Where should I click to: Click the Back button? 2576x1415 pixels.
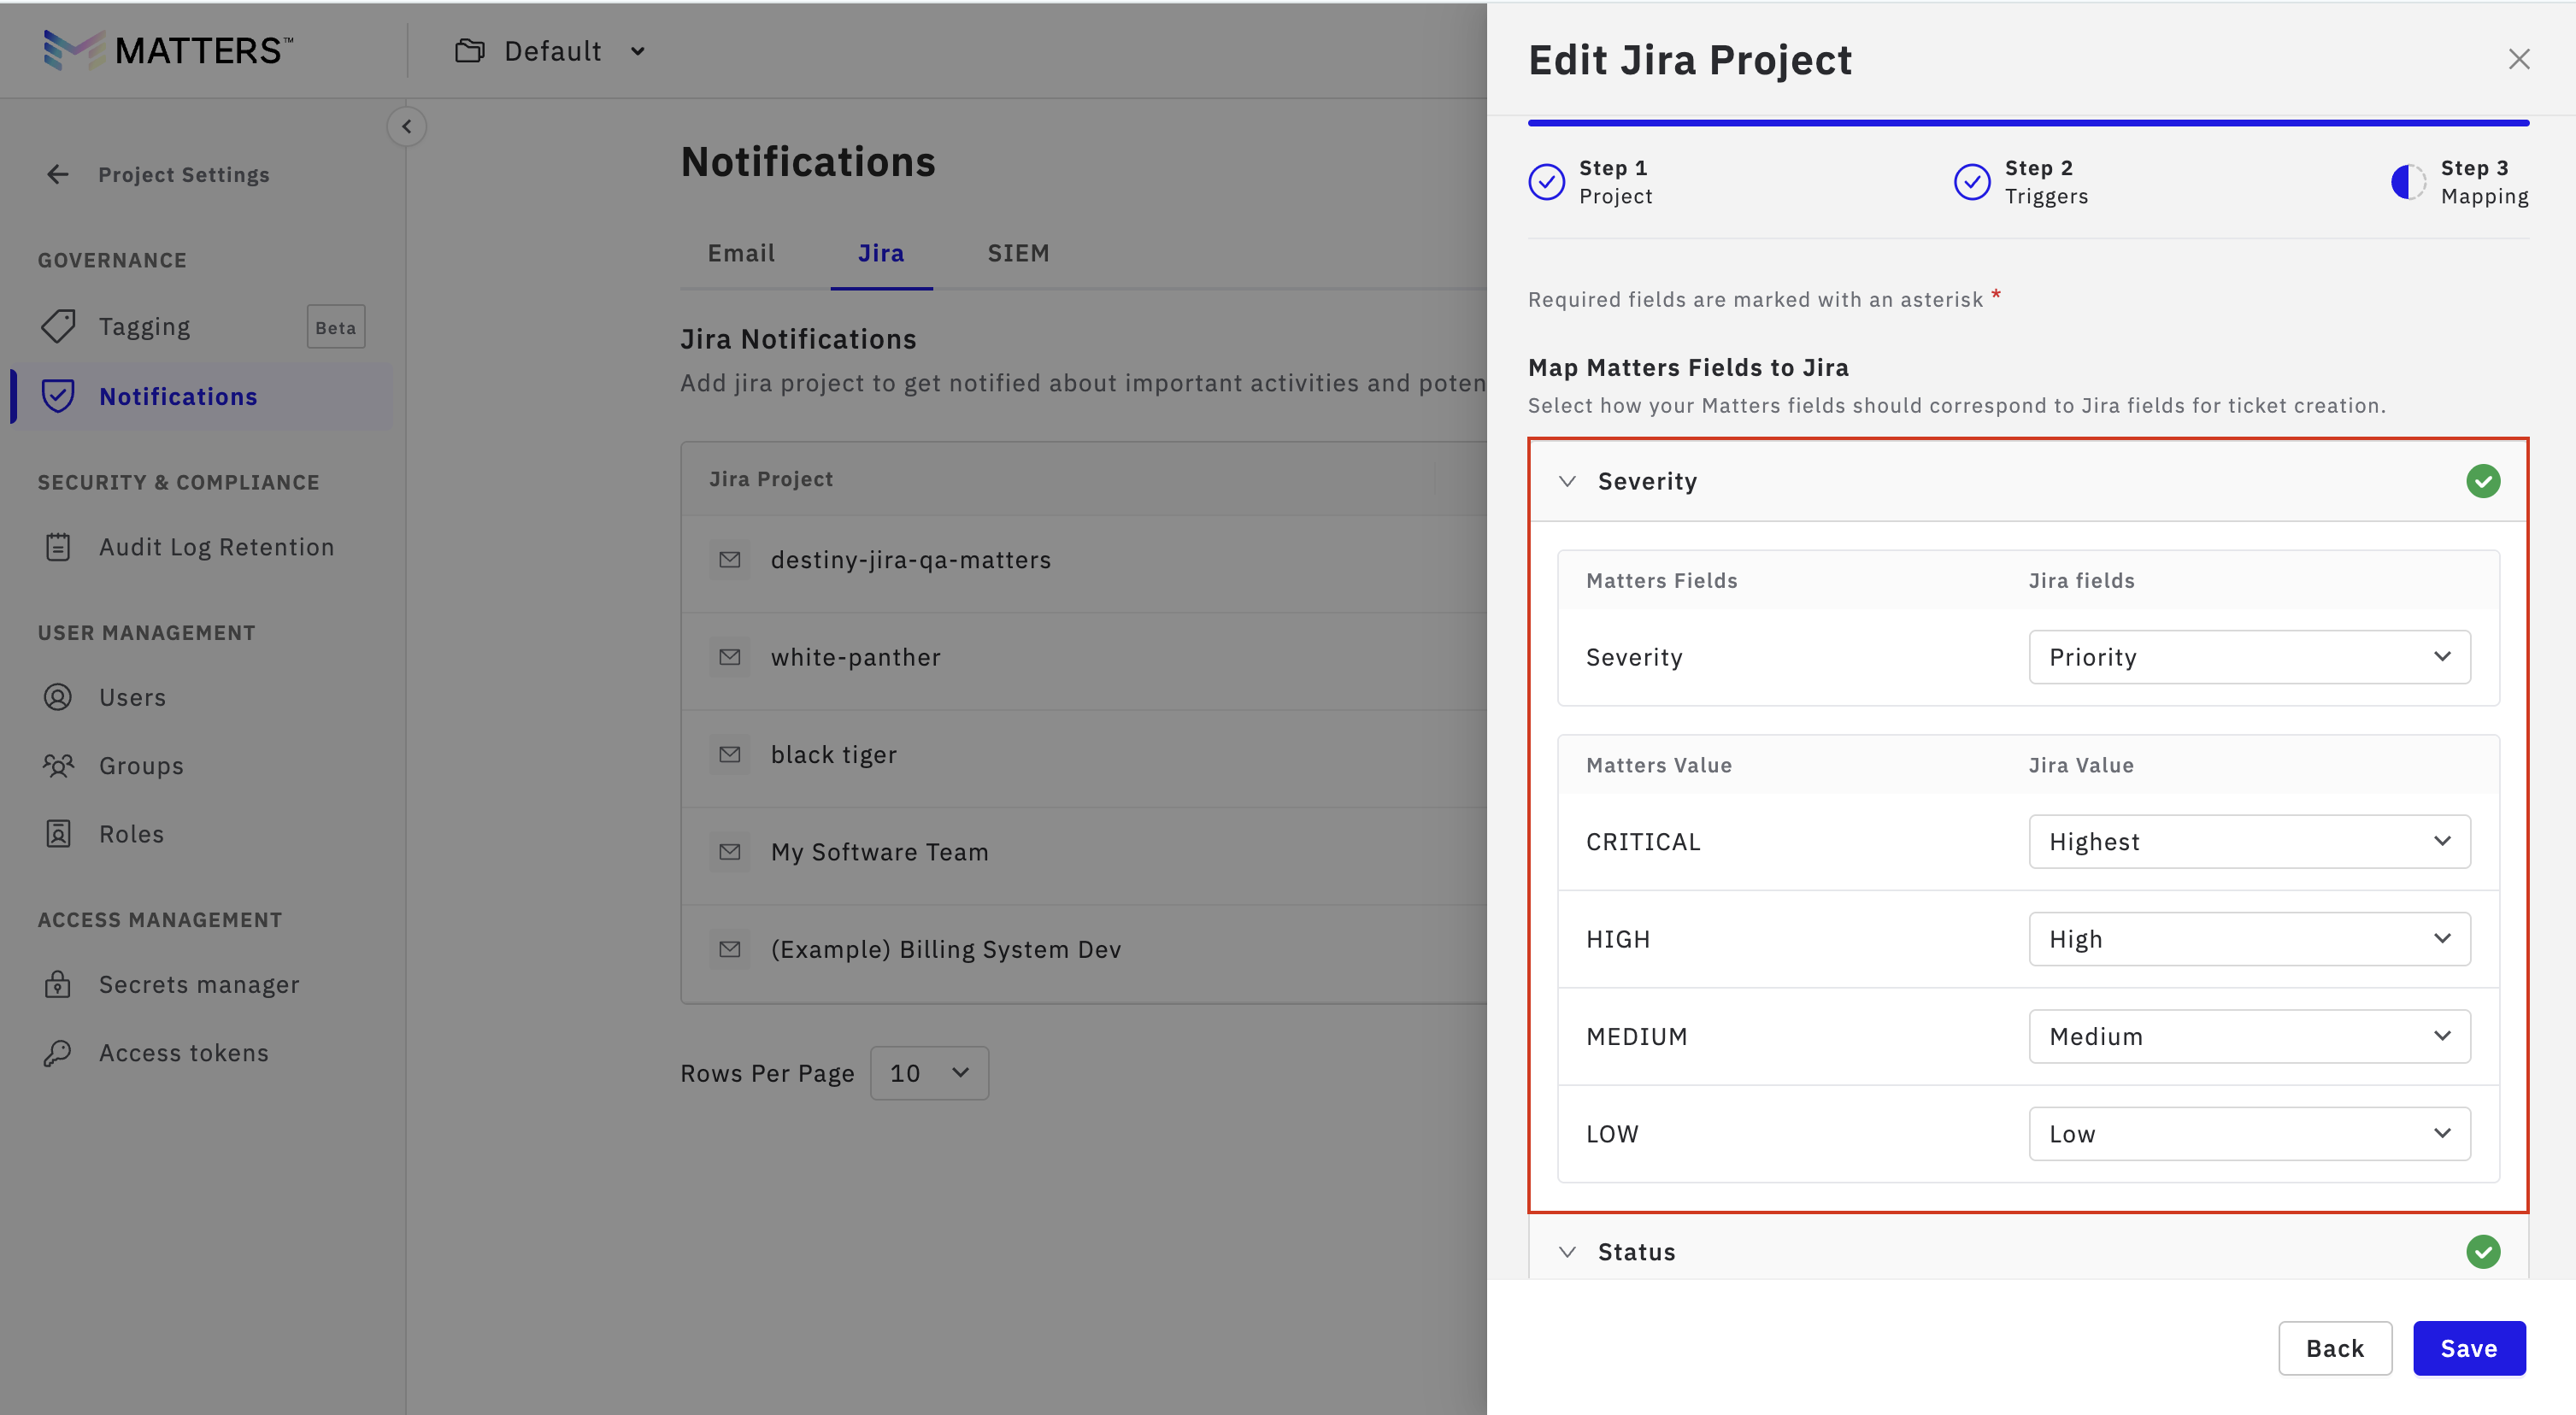tap(2334, 1348)
